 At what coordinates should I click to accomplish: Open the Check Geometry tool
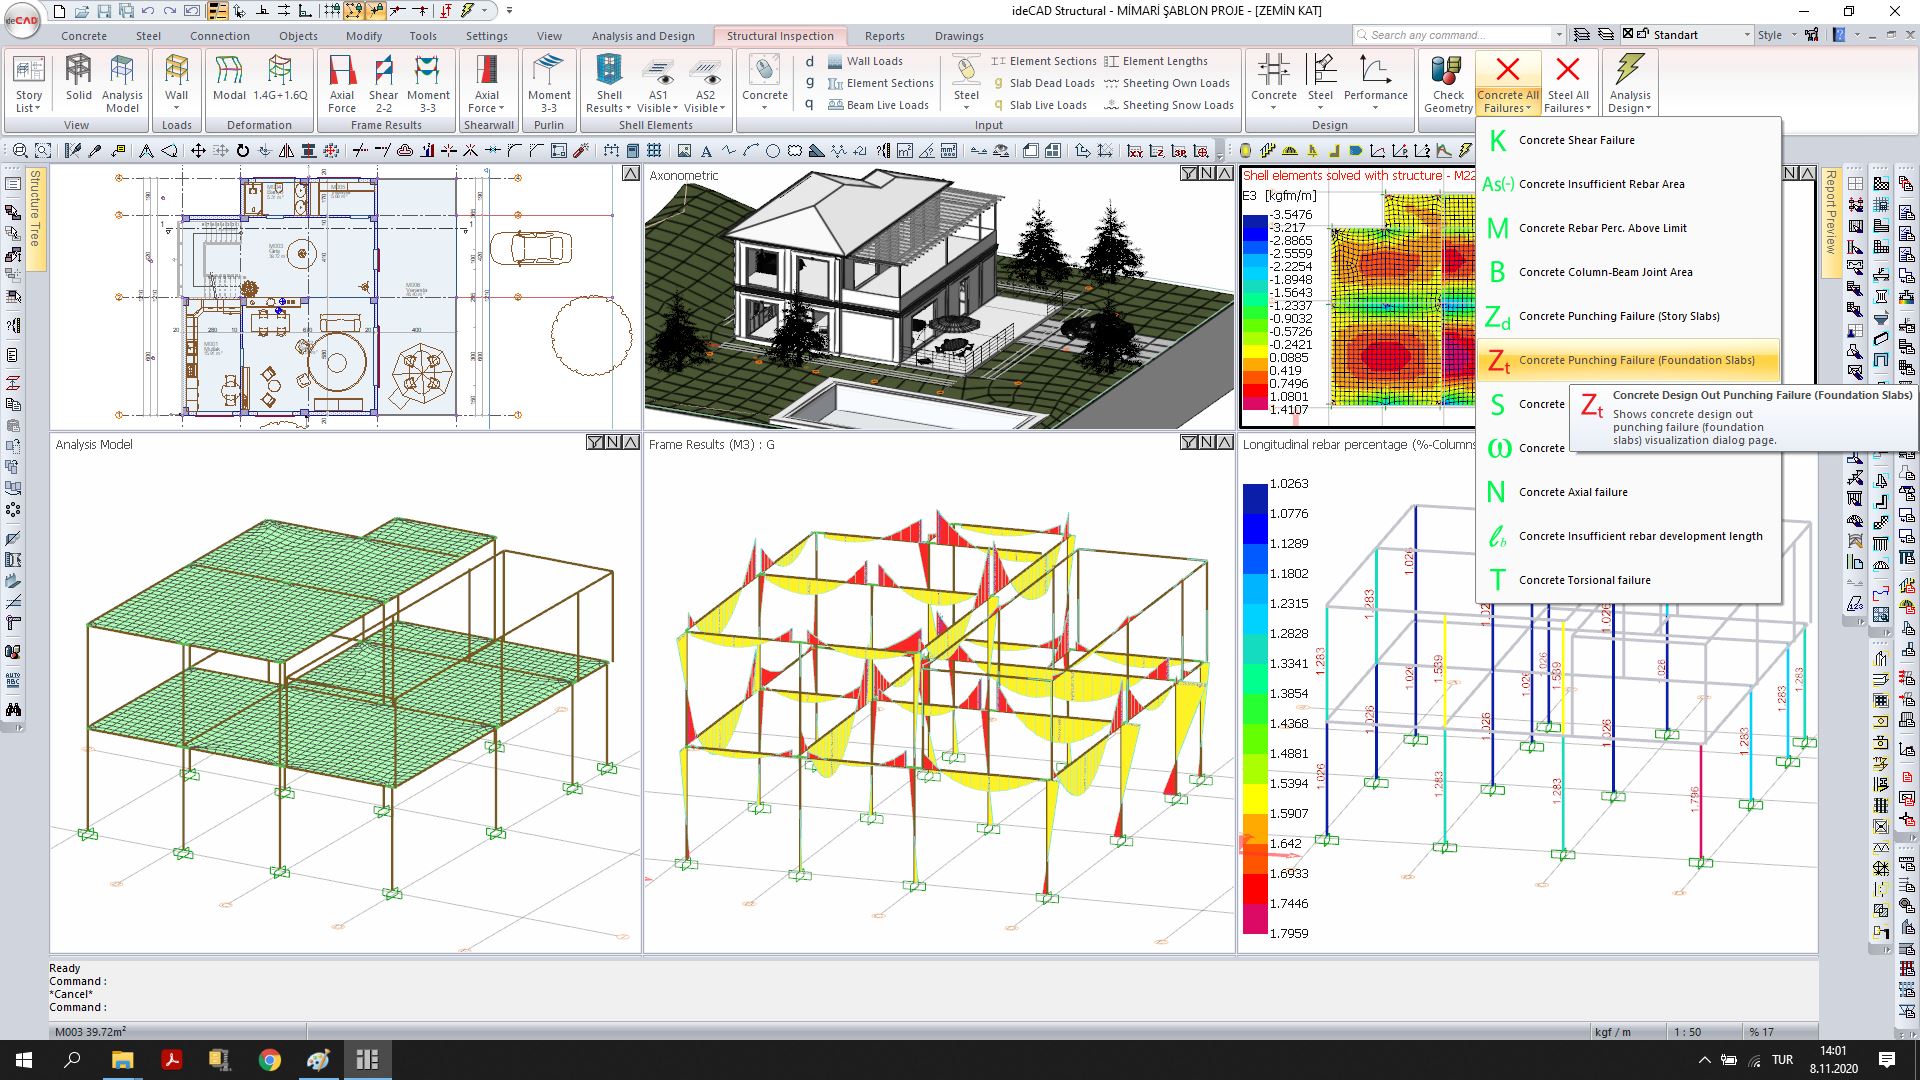(1447, 82)
